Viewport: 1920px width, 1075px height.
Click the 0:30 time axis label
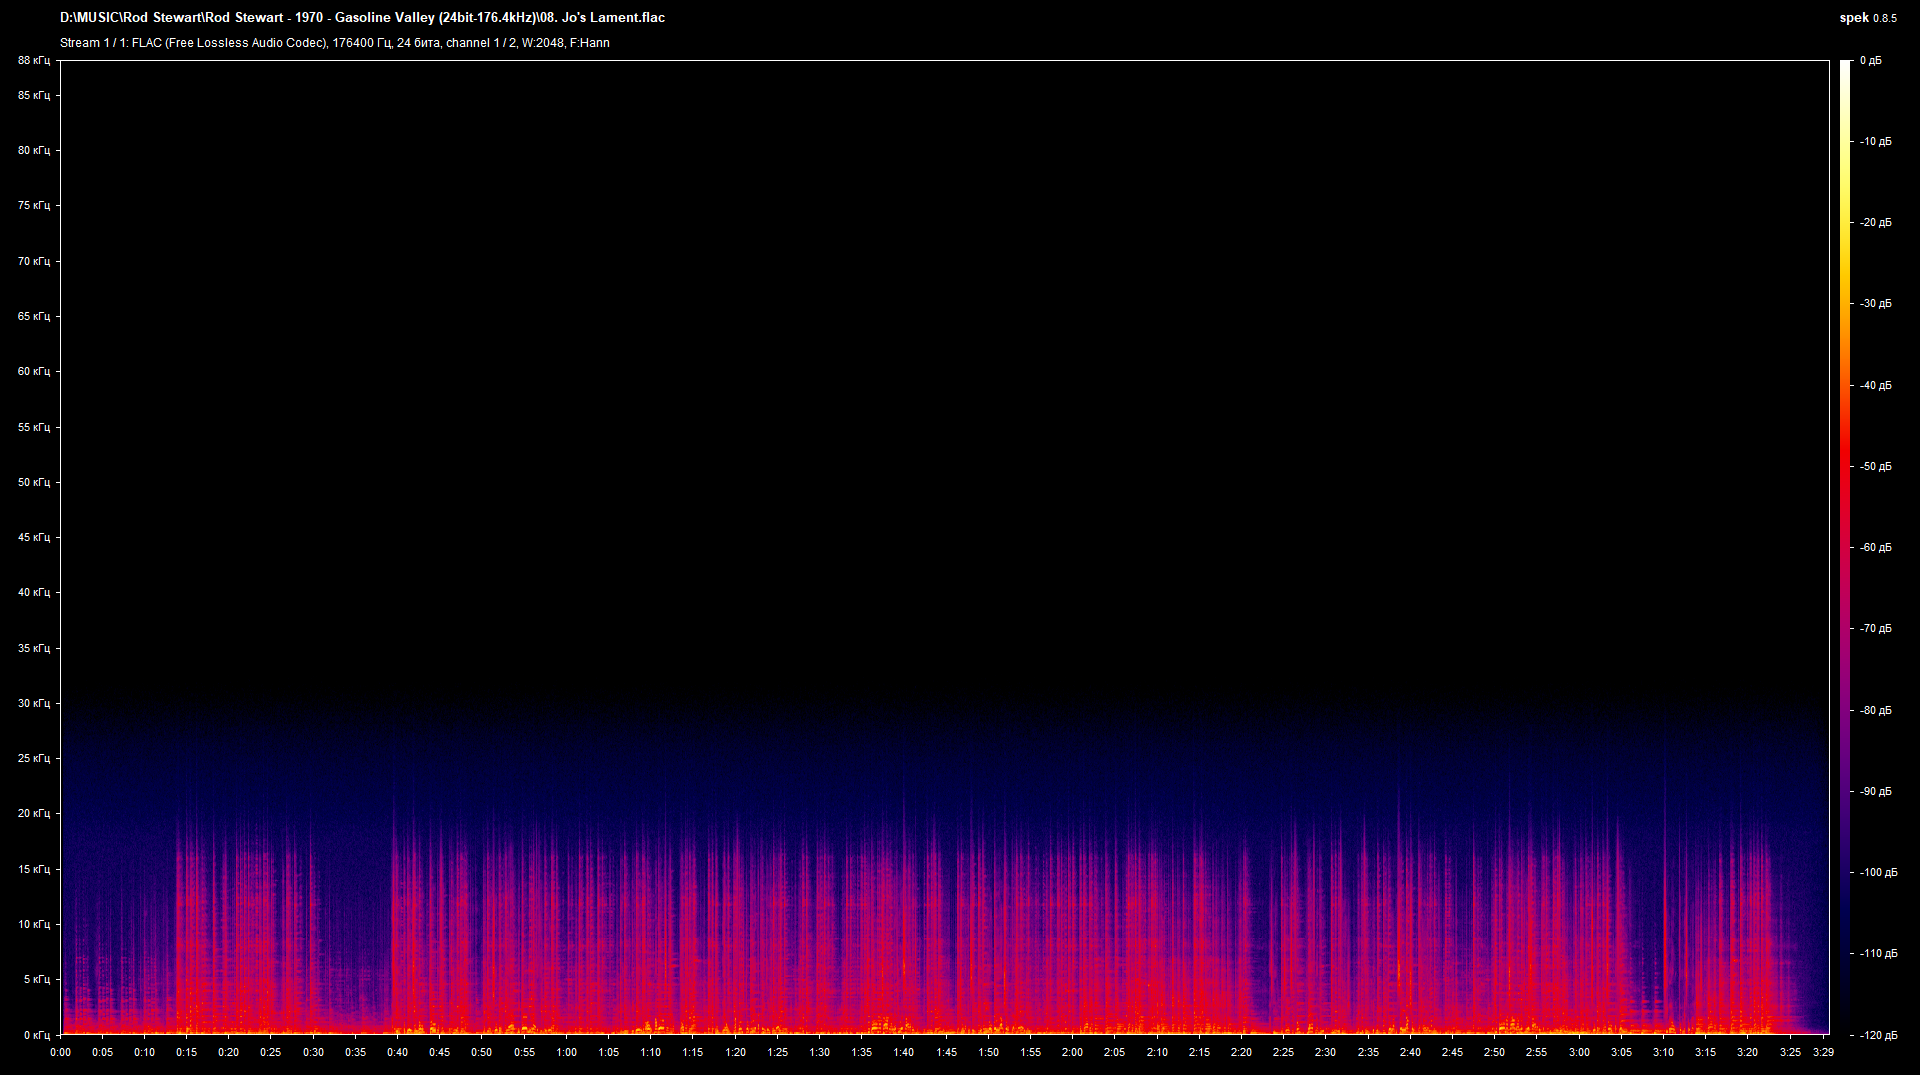click(313, 1052)
